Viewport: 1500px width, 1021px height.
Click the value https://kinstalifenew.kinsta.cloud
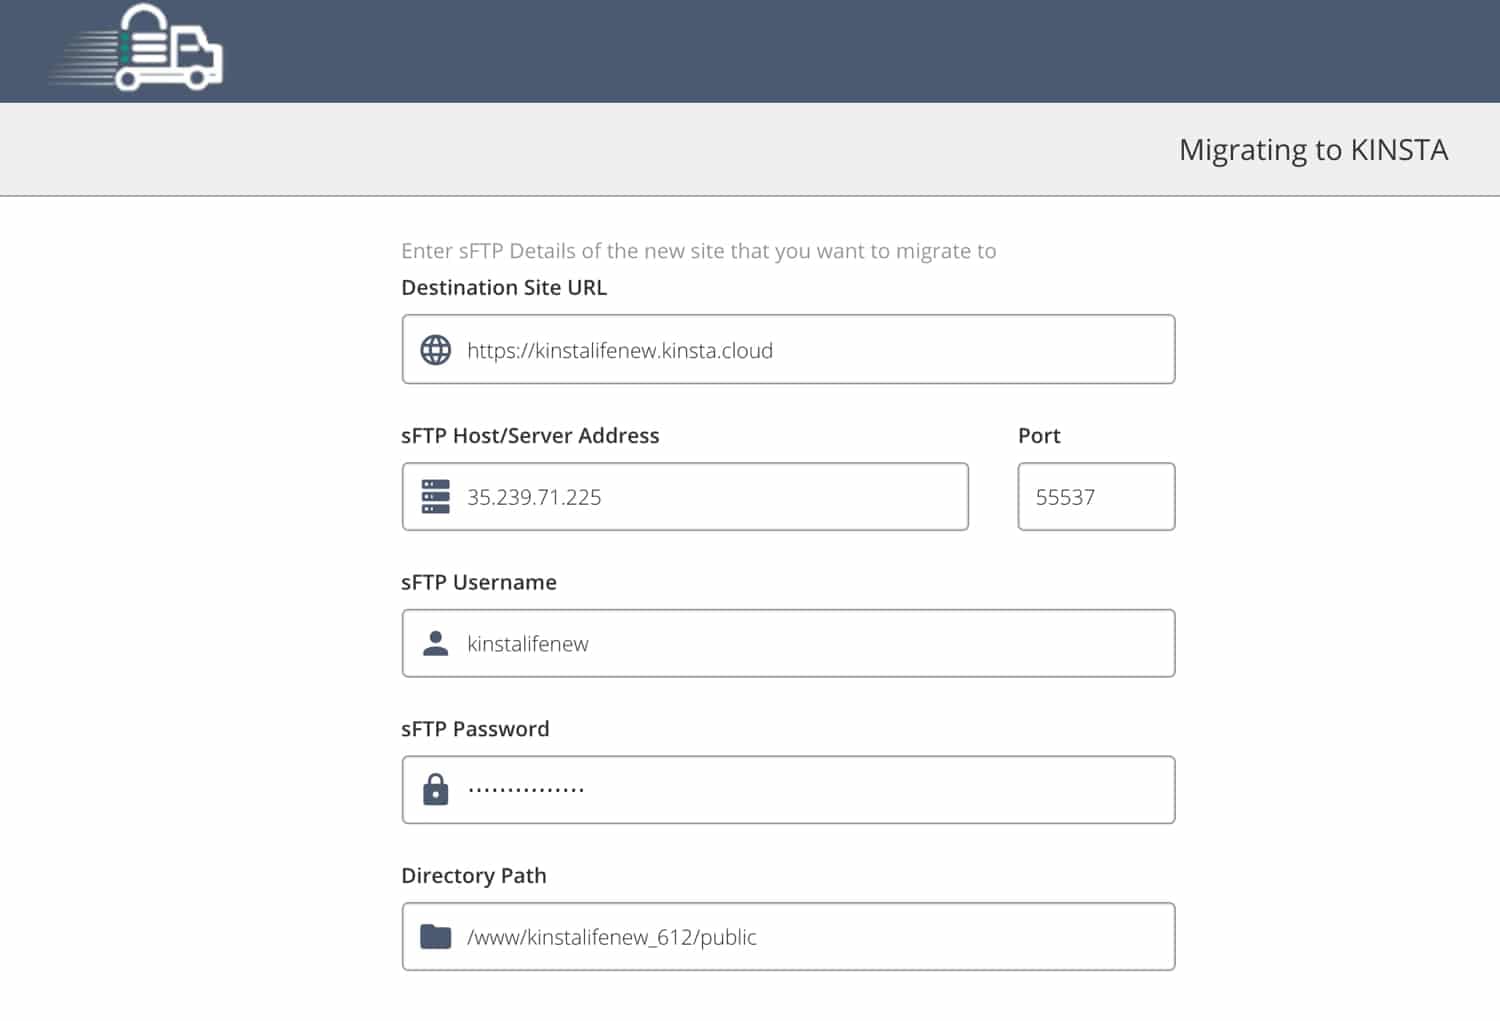pos(618,350)
